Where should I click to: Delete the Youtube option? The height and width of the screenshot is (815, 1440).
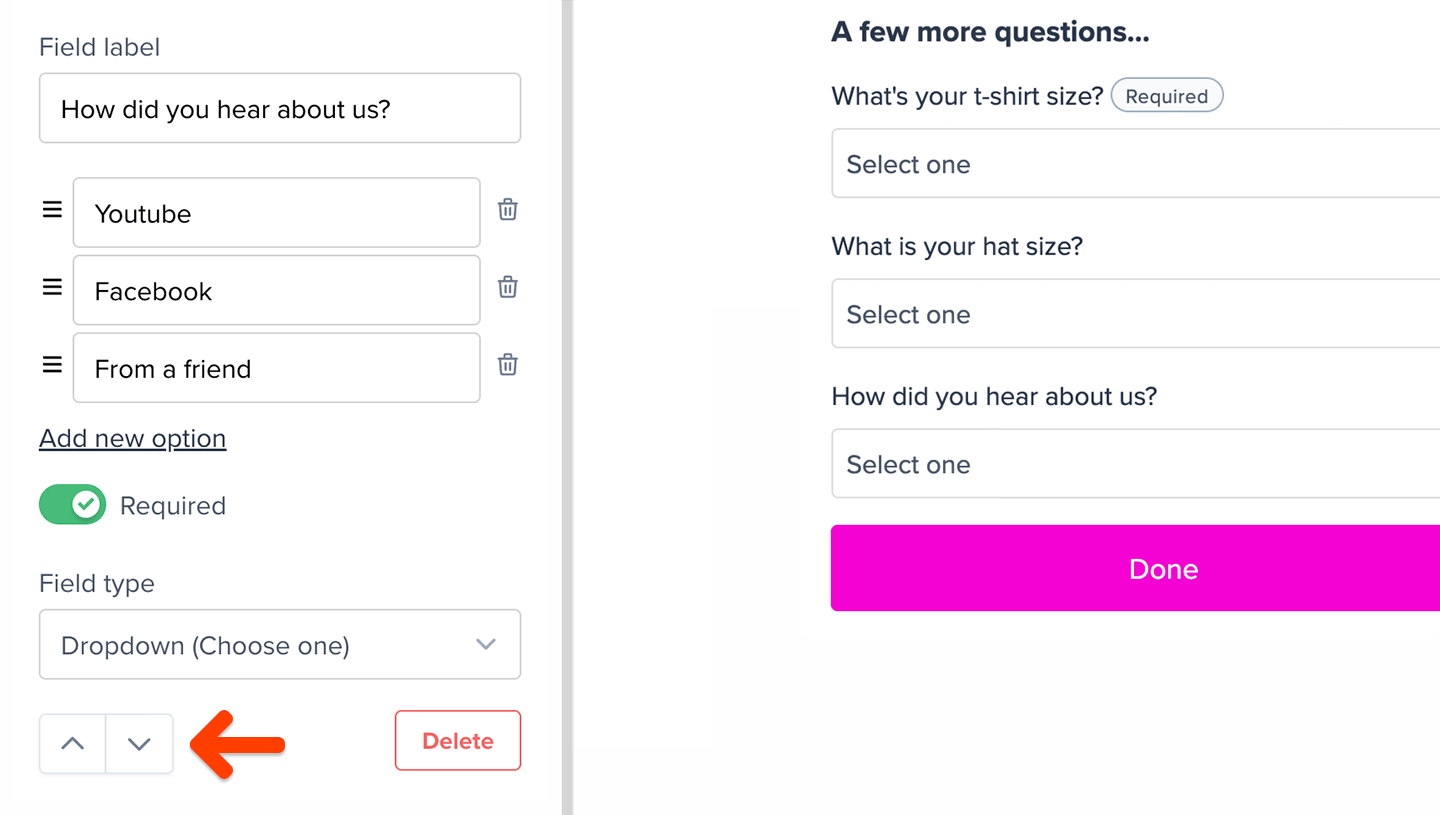pos(507,210)
